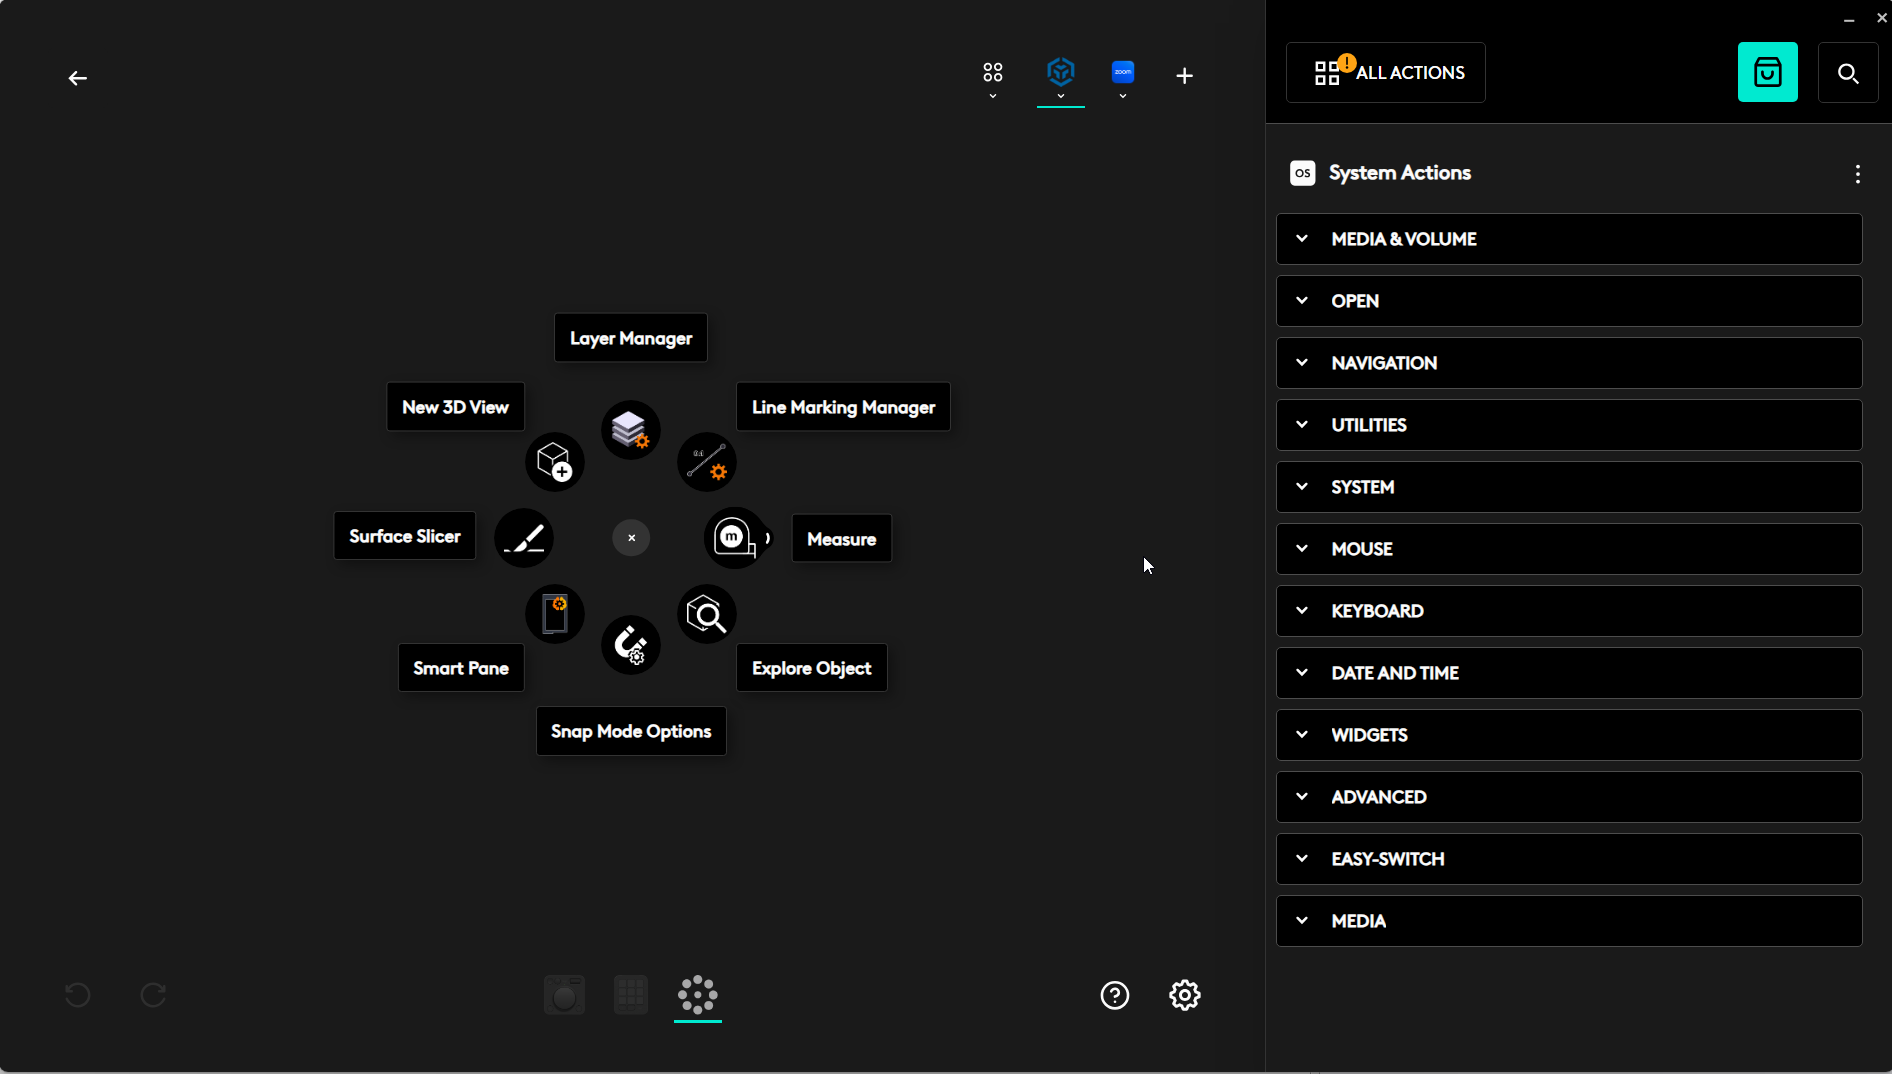Expand the NAVIGATION actions group

click(1568, 363)
